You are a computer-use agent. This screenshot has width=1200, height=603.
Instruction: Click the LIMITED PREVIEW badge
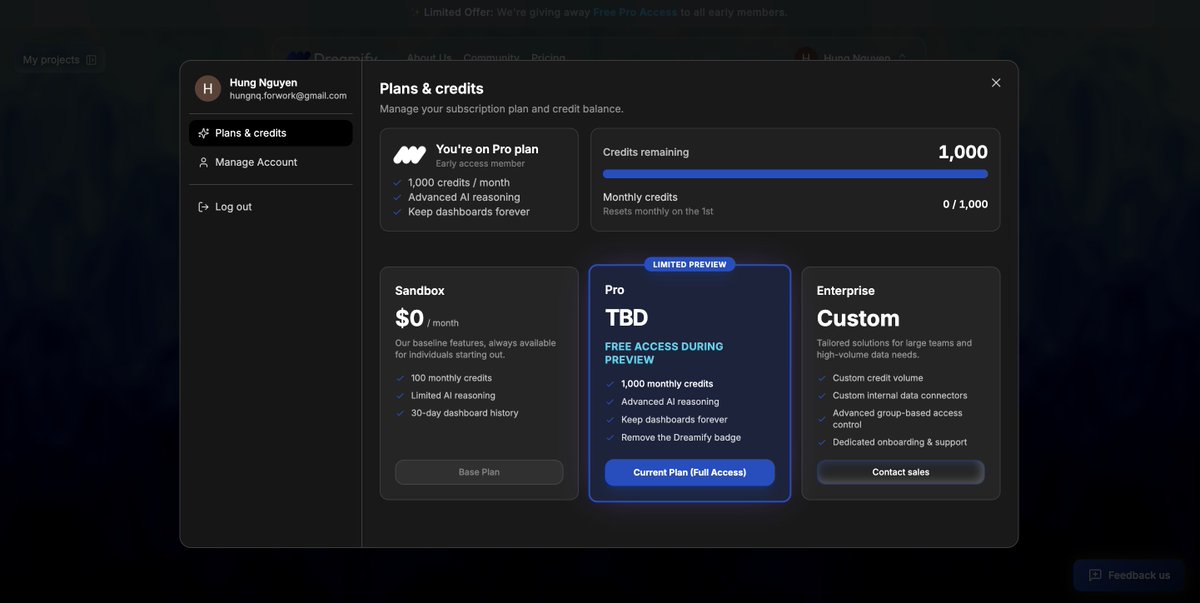click(690, 265)
